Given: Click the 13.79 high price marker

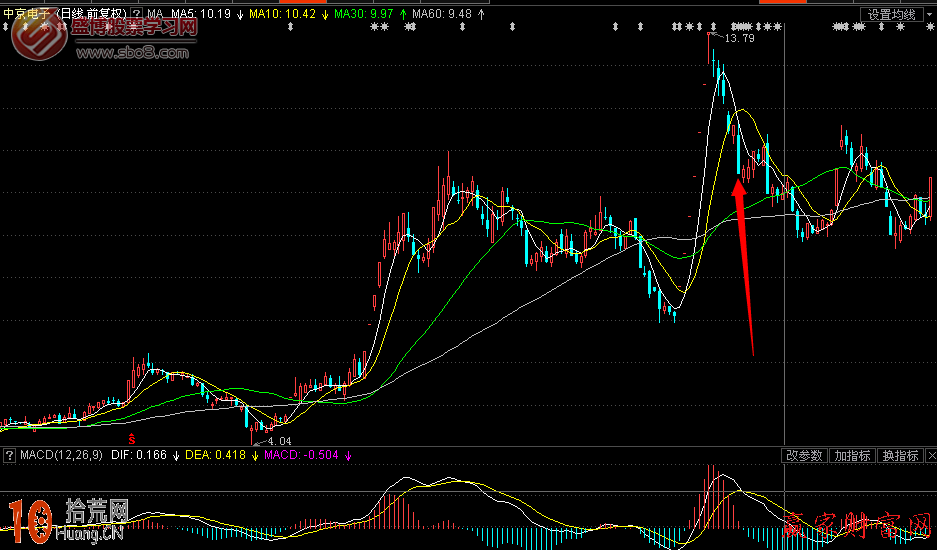Looking at the screenshot, I should 738,38.
